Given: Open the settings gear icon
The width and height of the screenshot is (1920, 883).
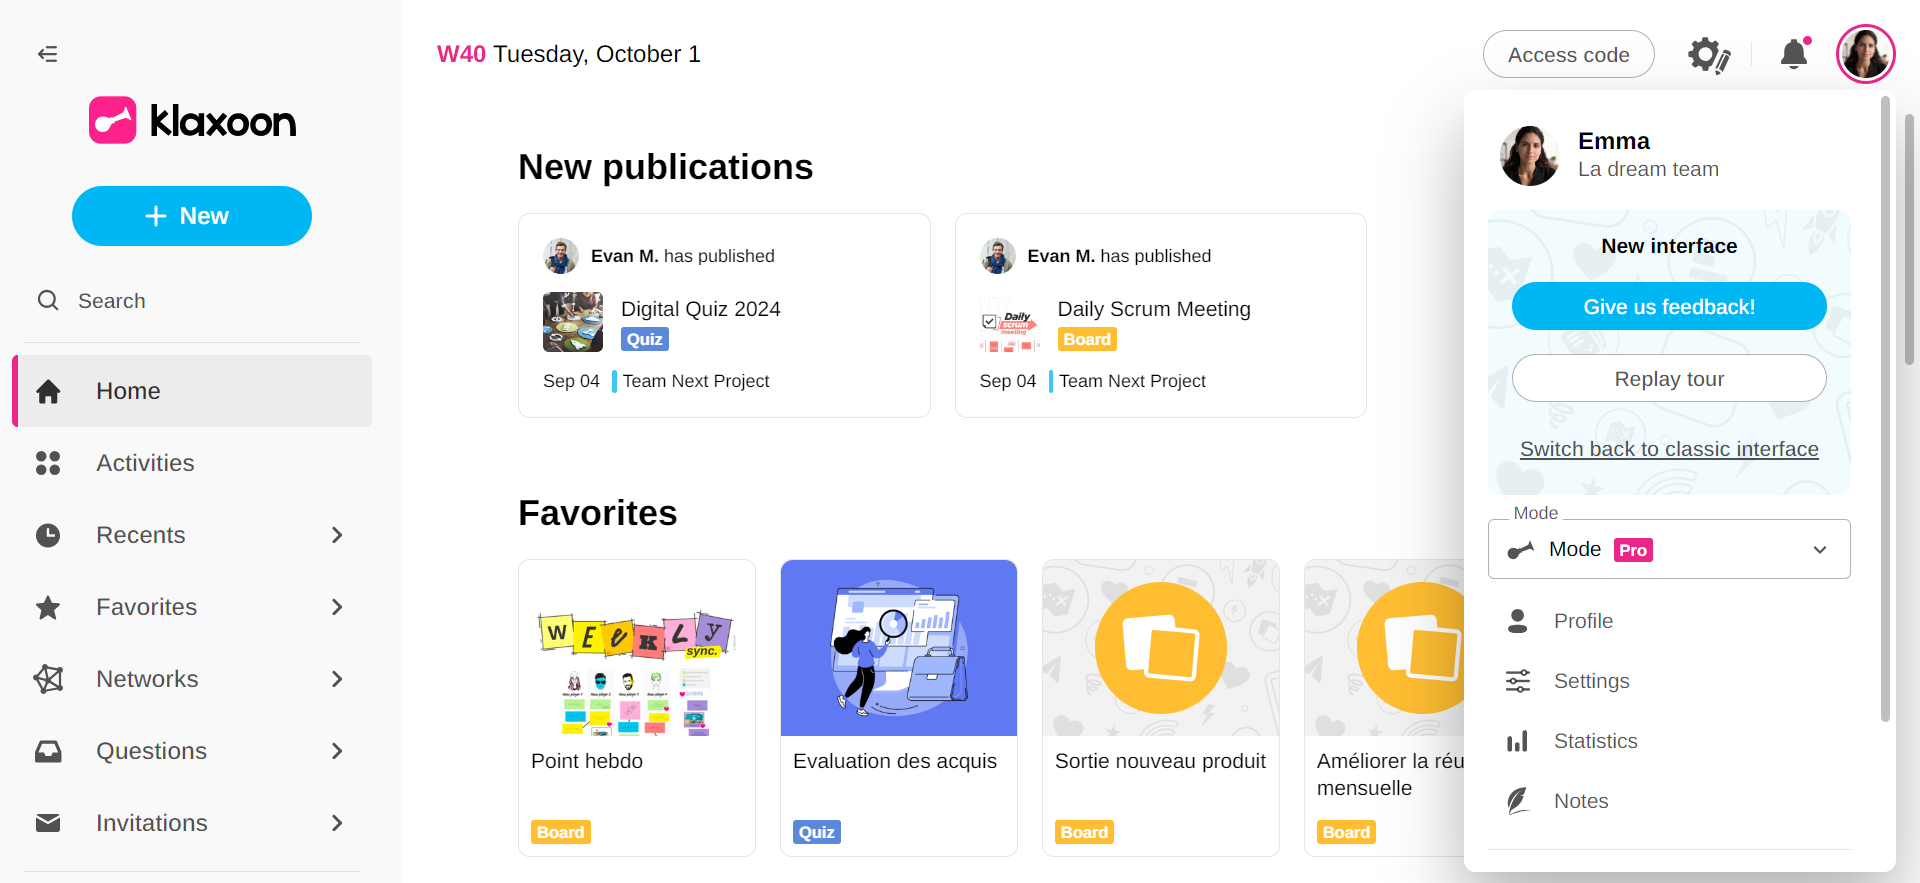Looking at the screenshot, I should coord(1708,55).
